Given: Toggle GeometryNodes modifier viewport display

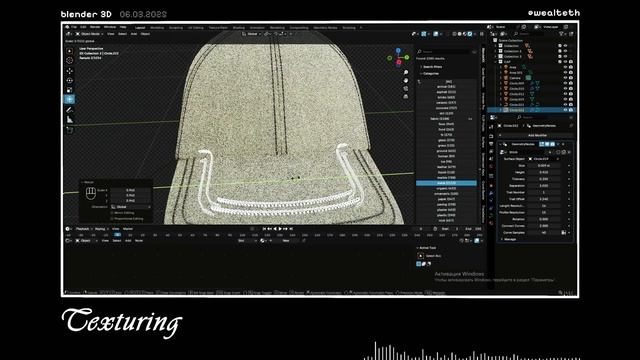Looking at the screenshot, I should [x=547, y=144].
